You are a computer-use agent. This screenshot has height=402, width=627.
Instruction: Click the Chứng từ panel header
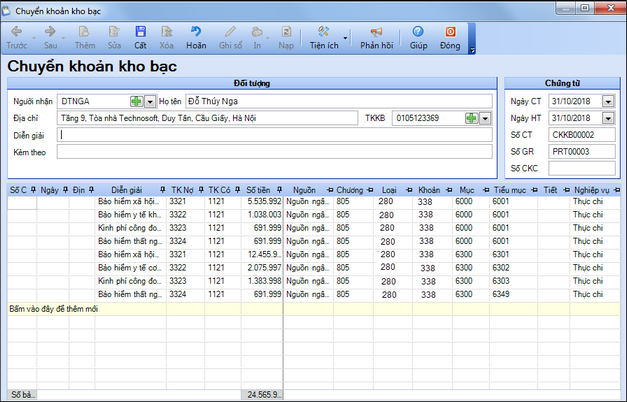562,83
